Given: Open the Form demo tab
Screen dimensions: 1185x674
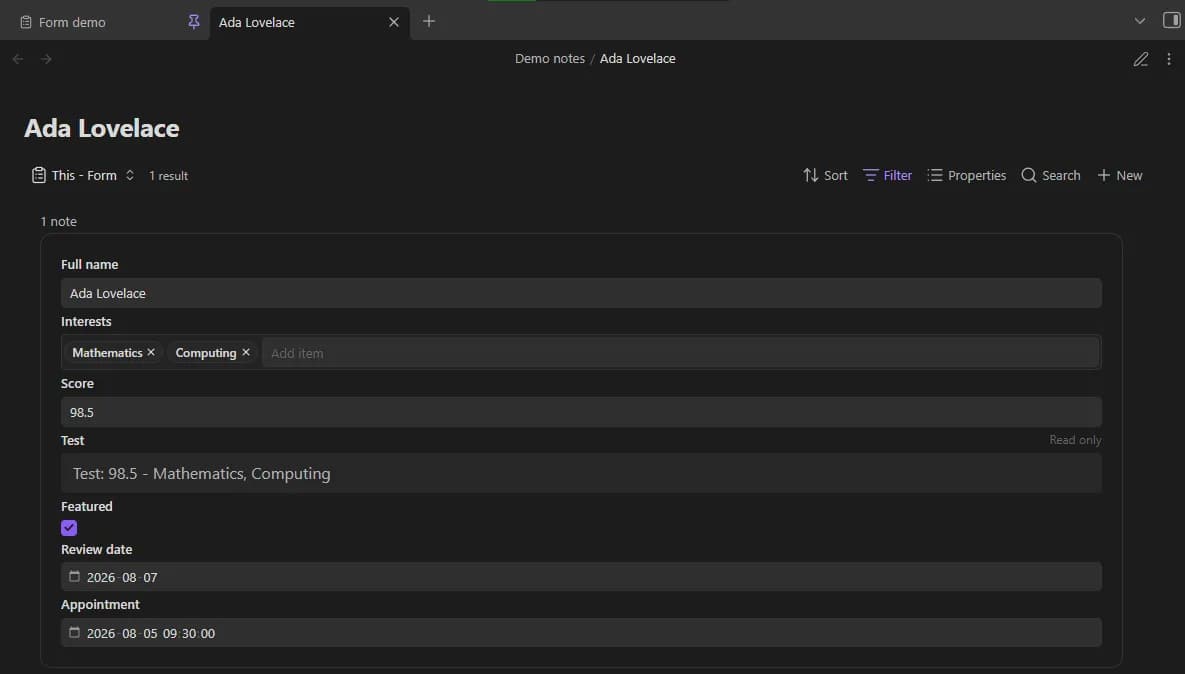Looking at the screenshot, I should pos(72,23).
